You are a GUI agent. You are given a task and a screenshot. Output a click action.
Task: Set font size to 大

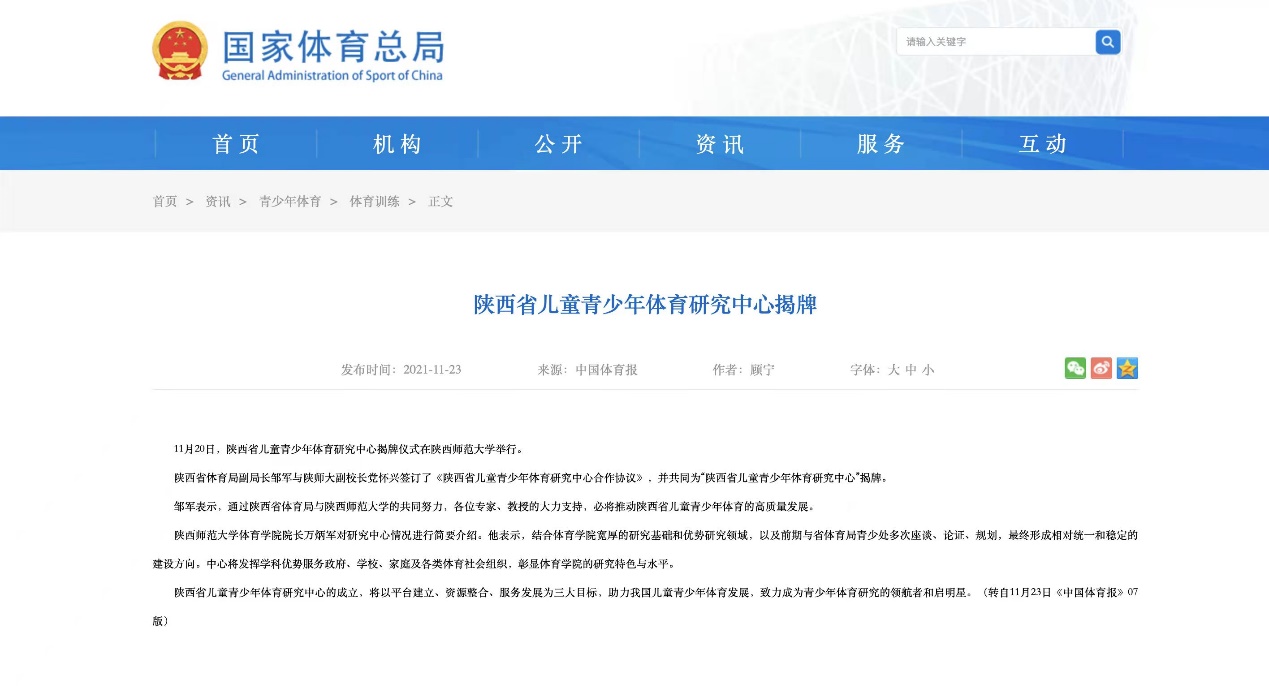pos(894,370)
